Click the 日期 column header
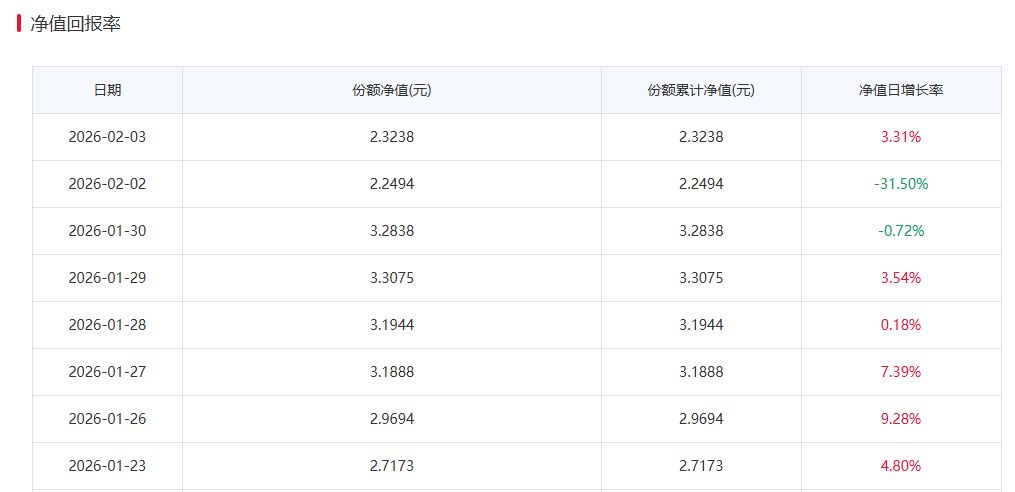Viewport: 1015px width, 492px height. coord(107,90)
